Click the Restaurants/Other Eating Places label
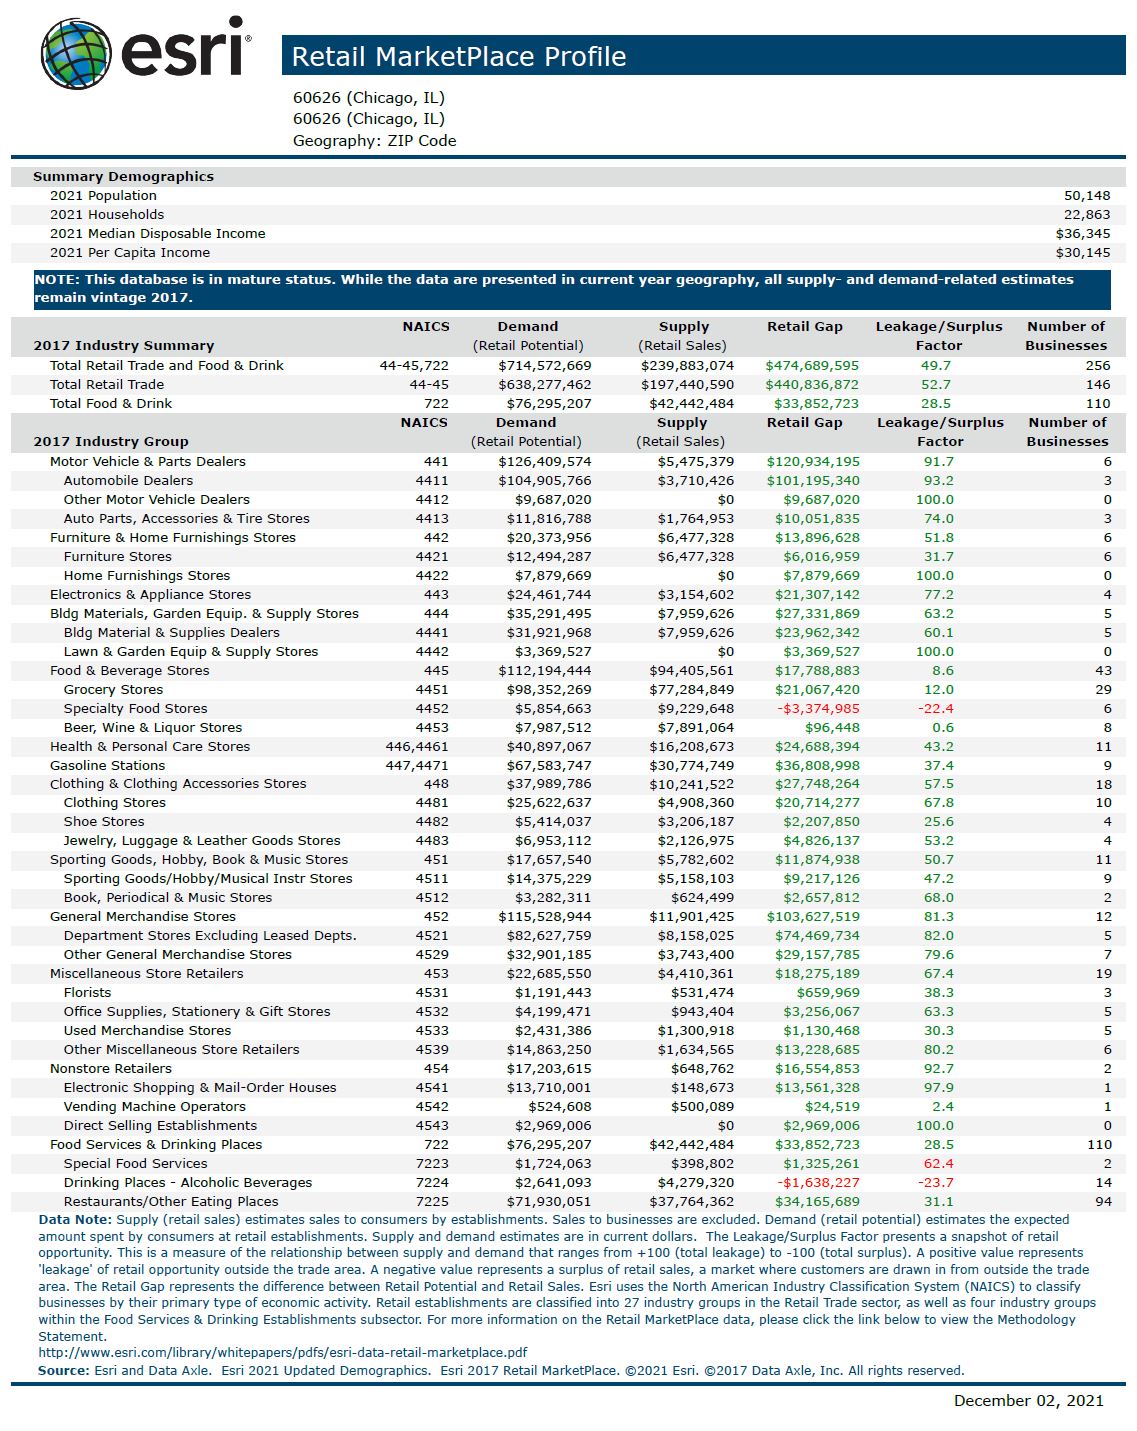The image size is (1137, 1431). (171, 1202)
